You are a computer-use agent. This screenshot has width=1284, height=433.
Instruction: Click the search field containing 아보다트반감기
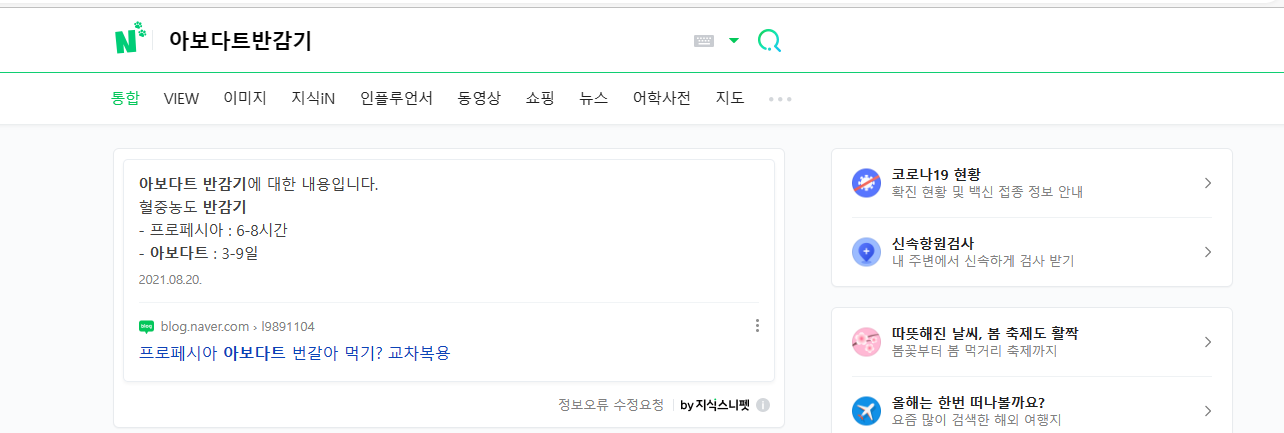pyautogui.click(x=420, y=41)
